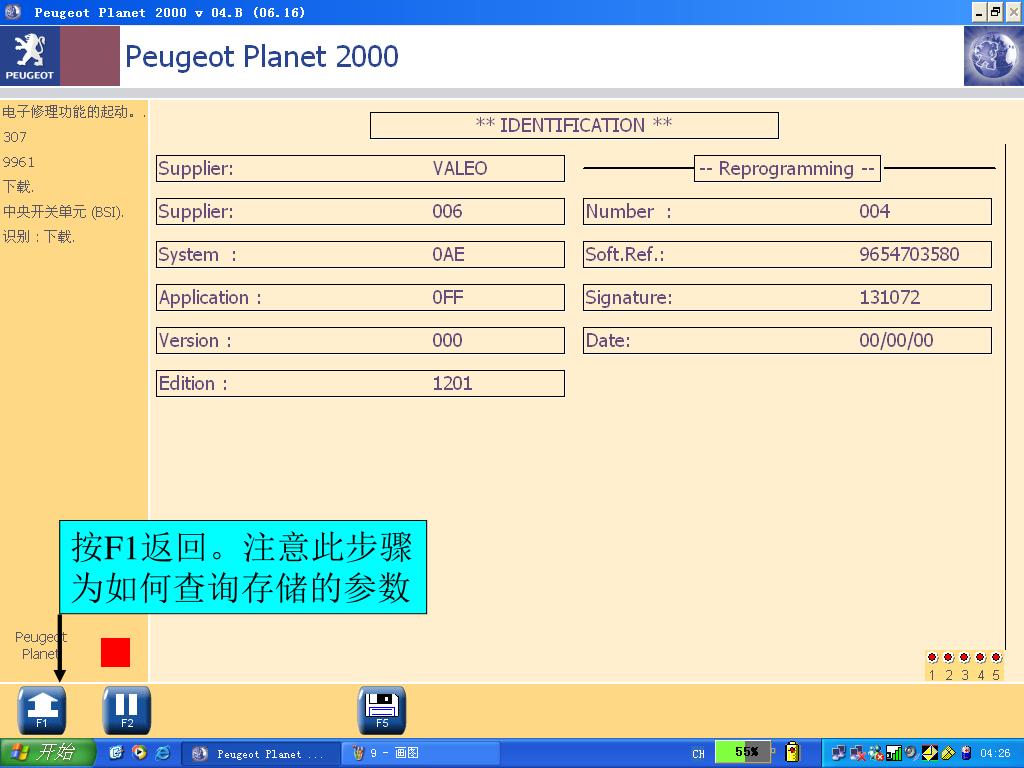
Task: Click the red indicator light numbered 2
Action: (x=949, y=658)
